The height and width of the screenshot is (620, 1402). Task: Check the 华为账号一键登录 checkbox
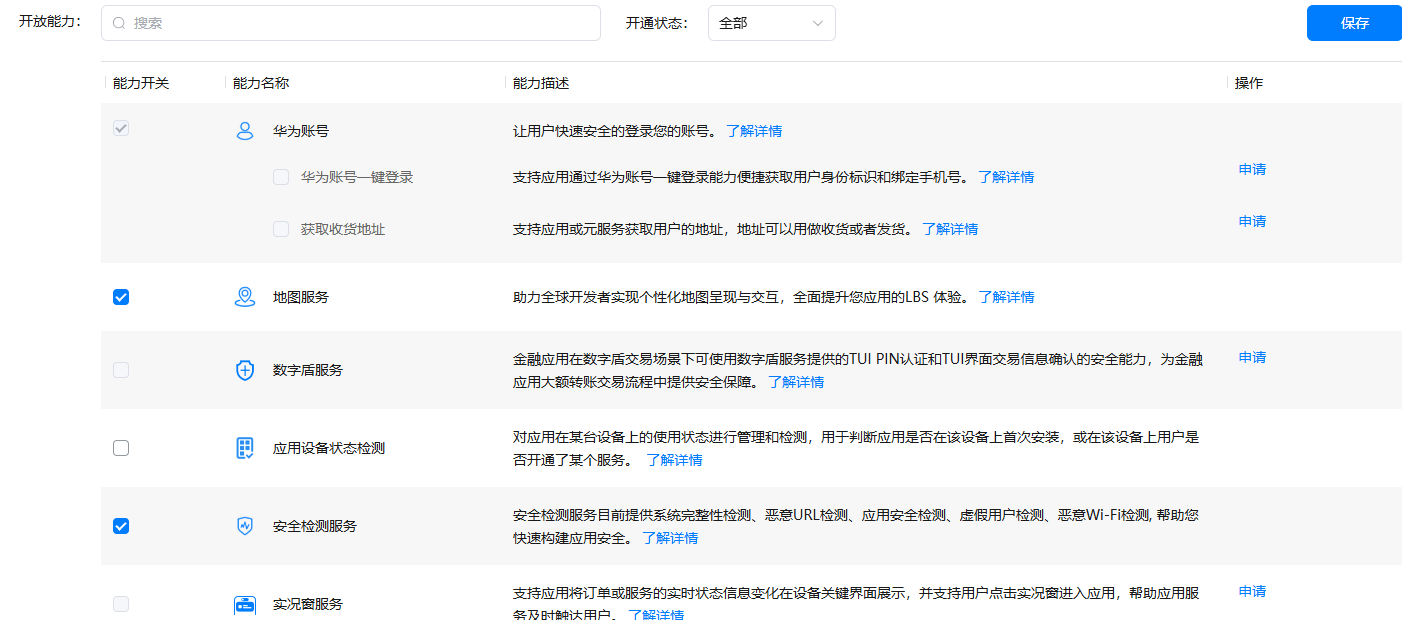(281, 177)
